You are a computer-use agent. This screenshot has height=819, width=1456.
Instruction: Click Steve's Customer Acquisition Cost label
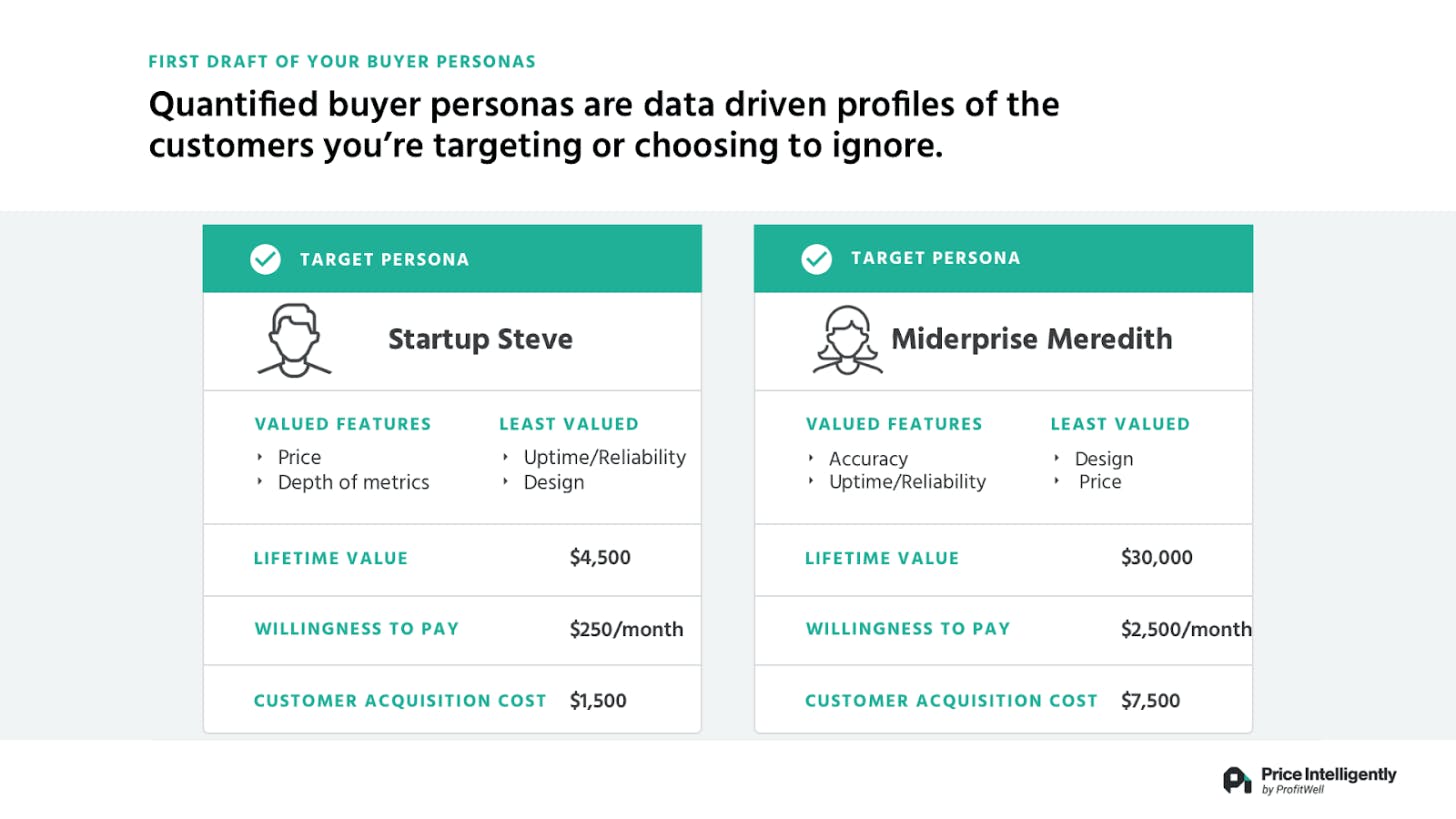tap(400, 701)
